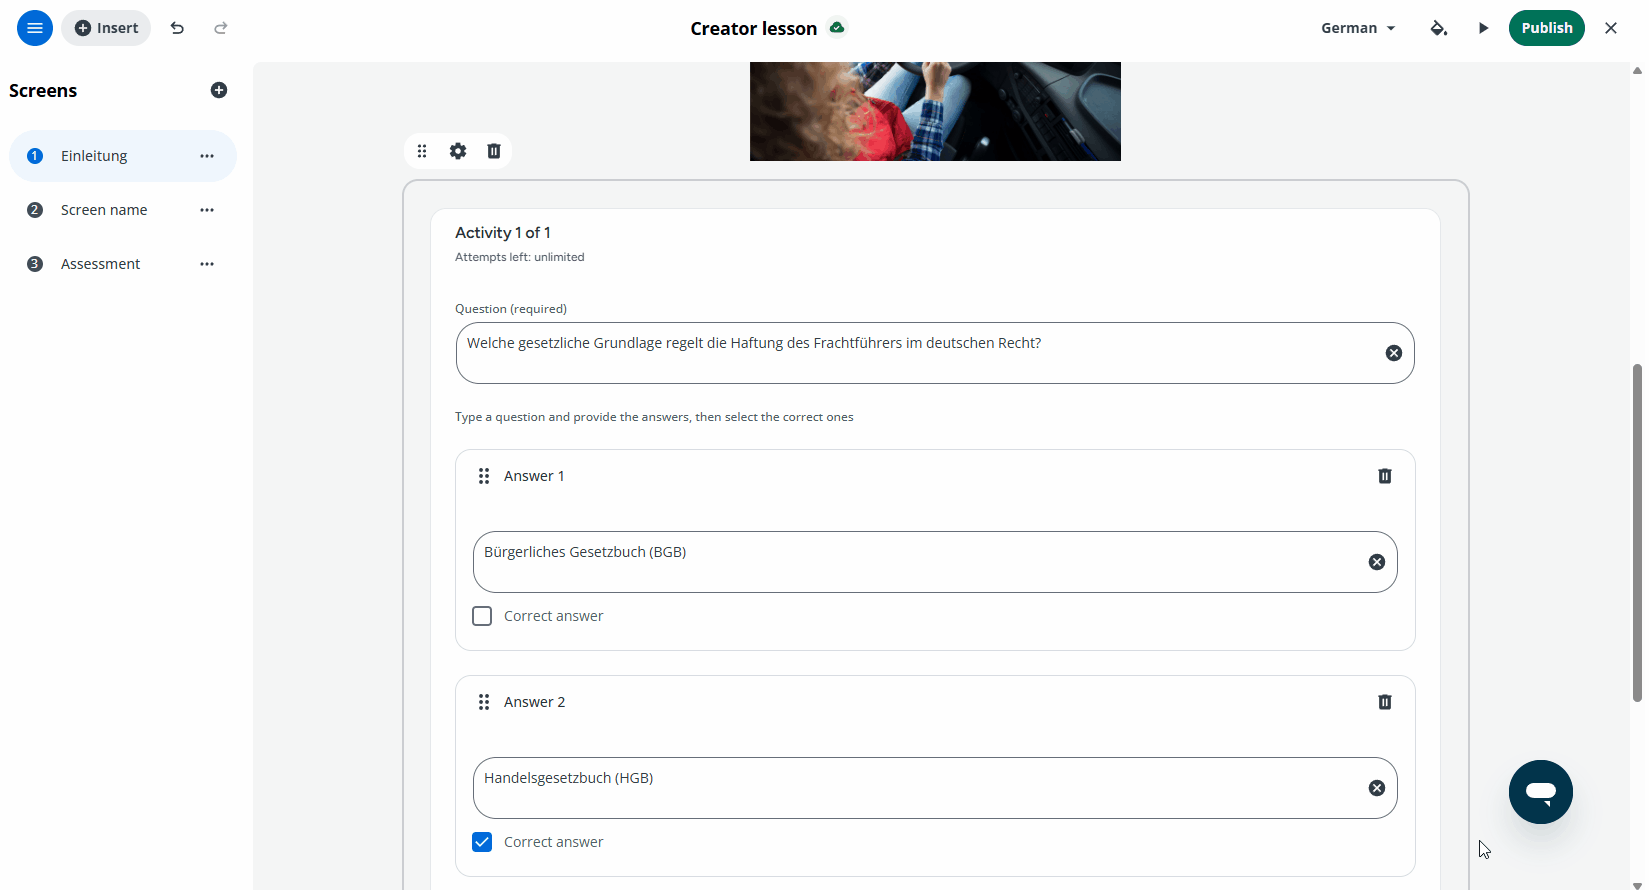Image resolution: width=1649 pixels, height=890 pixels.
Task: Click the Insert button
Action: (x=106, y=28)
